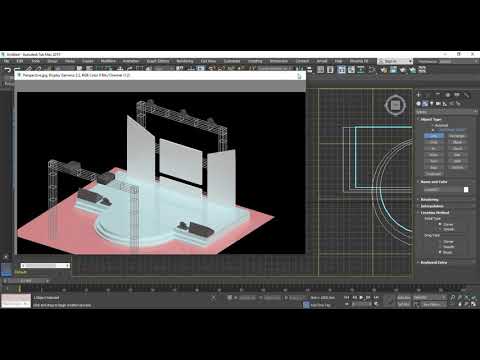Image resolution: width=480 pixels, height=360 pixels.
Task: Switch to the Modify command panel tab
Action: pyautogui.click(x=429, y=95)
